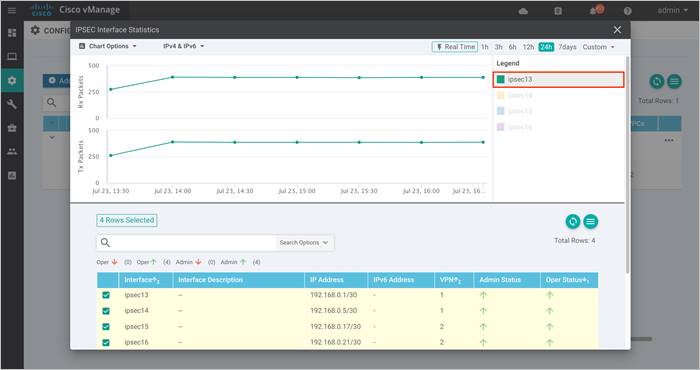Uncheck the ipsec13 row checkbox
Image resolution: width=700 pixels, height=370 pixels.
106,295
